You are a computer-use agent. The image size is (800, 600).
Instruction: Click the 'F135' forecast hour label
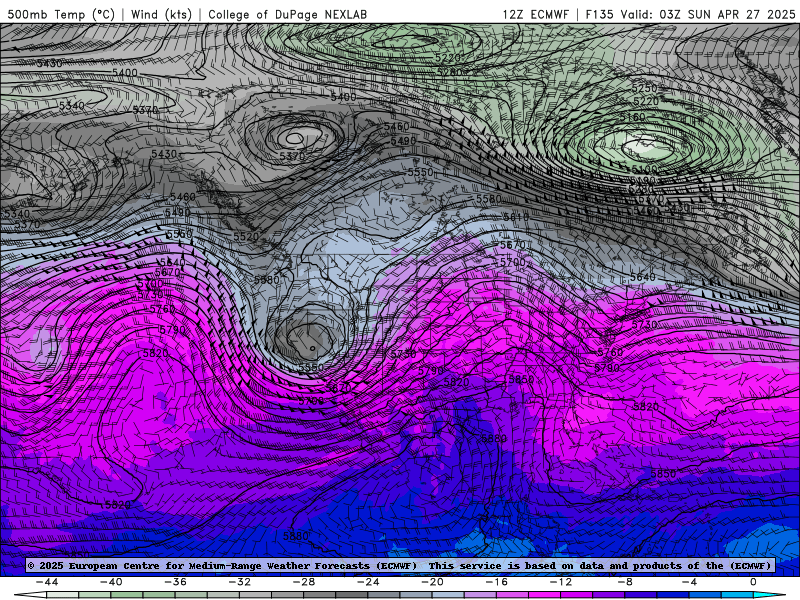pos(599,14)
